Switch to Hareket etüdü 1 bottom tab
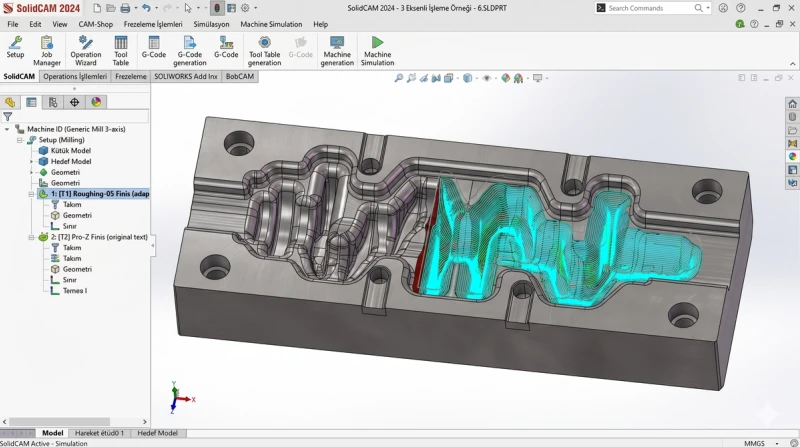The width and height of the screenshot is (800, 447). pyautogui.click(x=99, y=433)
